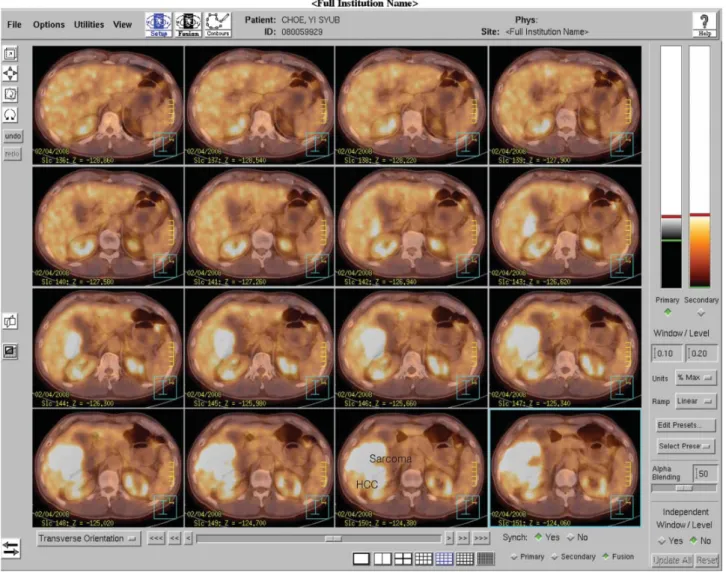Open the Contours tool icon
The width and height of the screenshot is (726, 572).
click(218, 25)
